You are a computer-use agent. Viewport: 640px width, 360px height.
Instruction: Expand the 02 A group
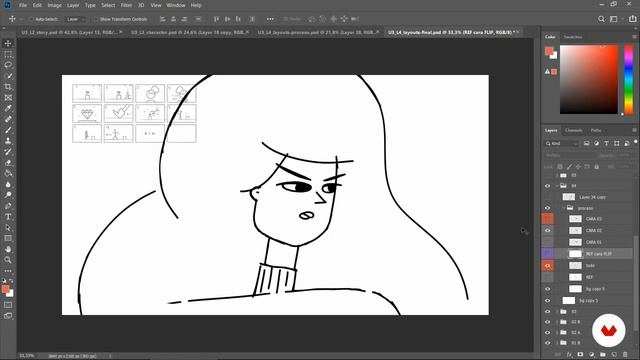558,333
